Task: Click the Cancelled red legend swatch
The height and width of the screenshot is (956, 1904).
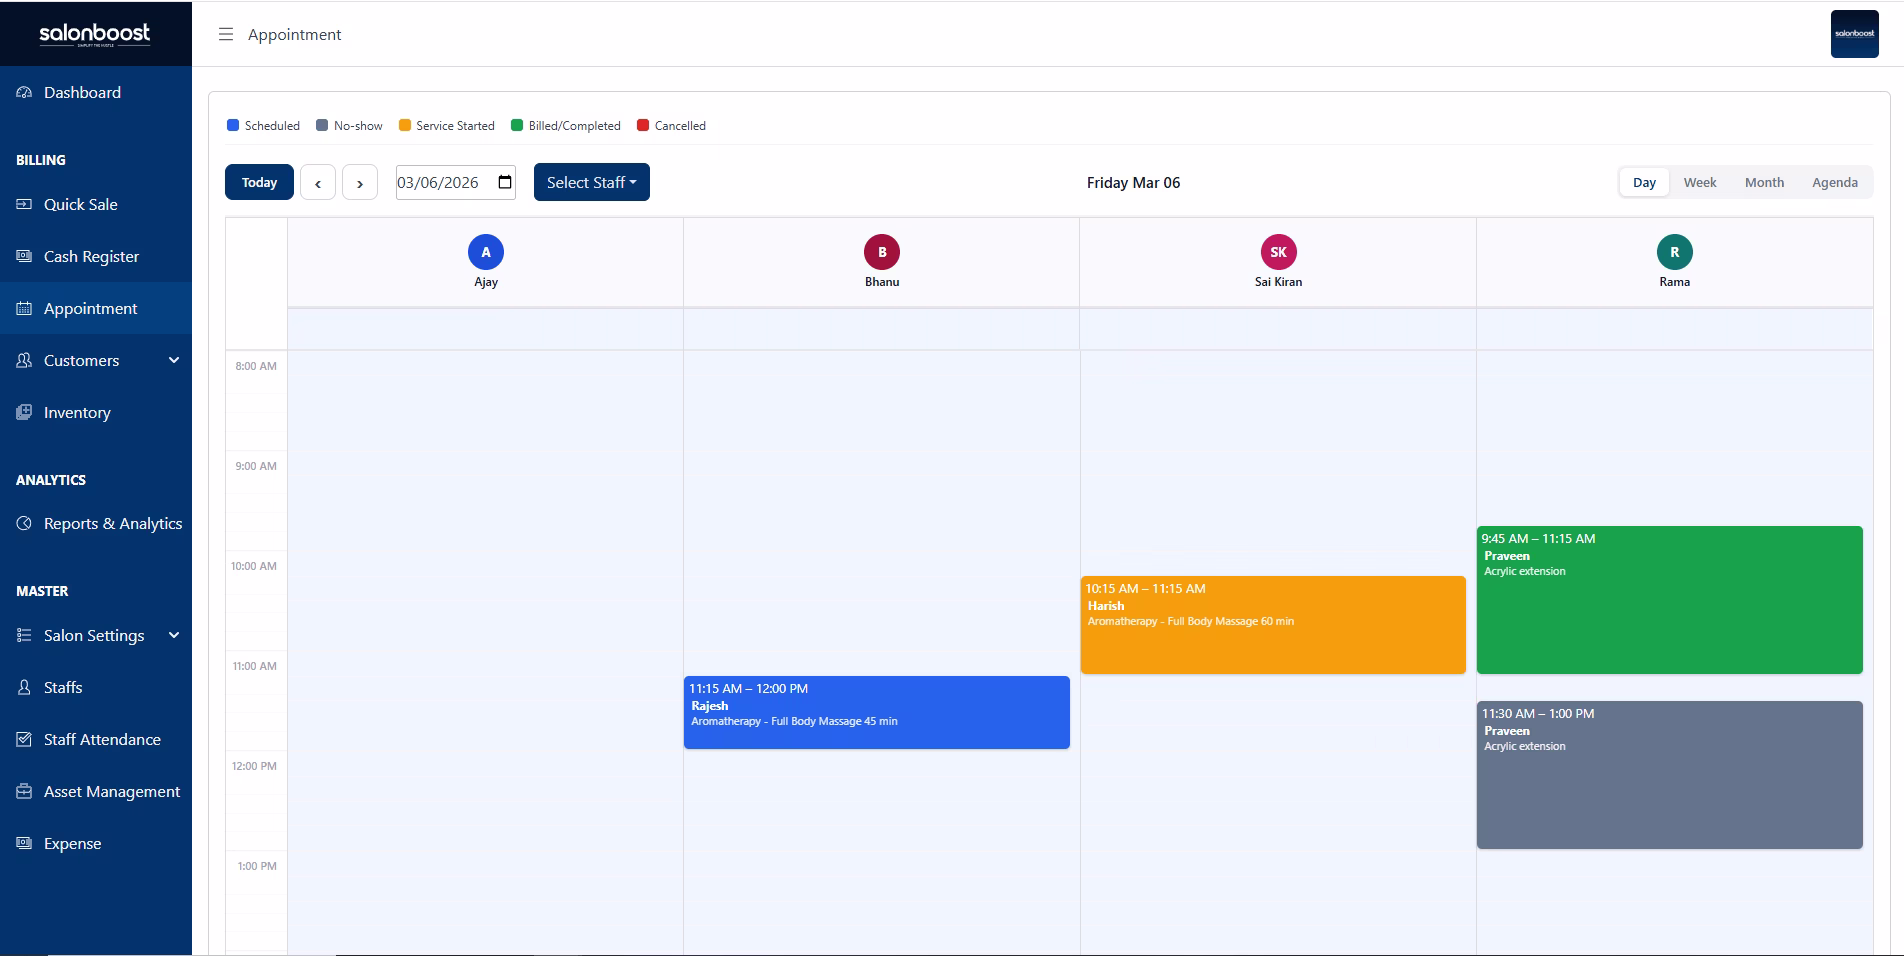Action: click(643, 125)
